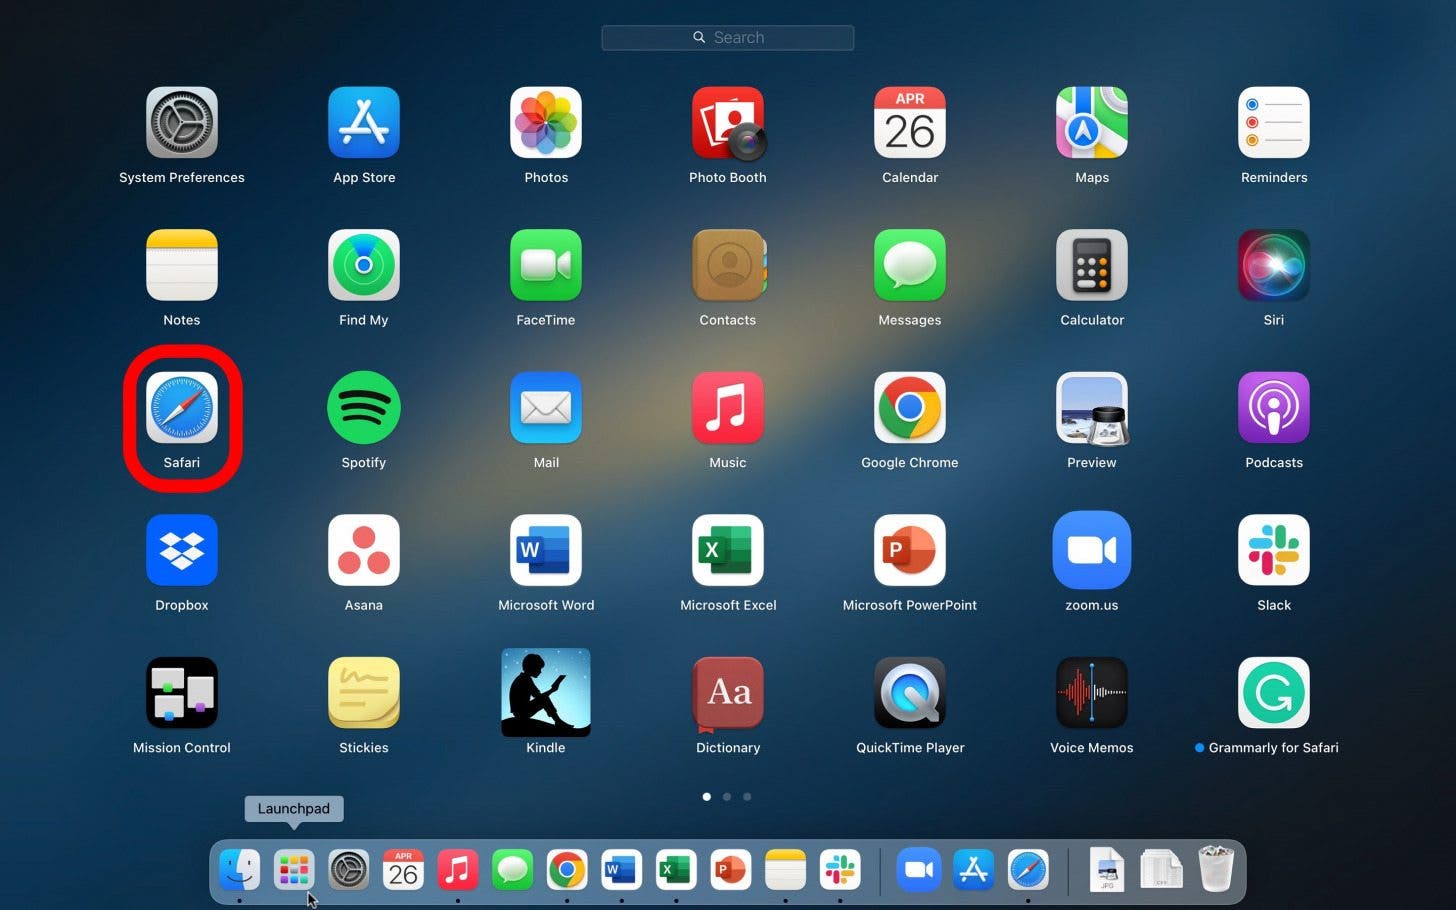The height and width of the screenshot is (910, 1456).
Task: Open Calendar from the Dock
Action: click(x=403, y=870)
